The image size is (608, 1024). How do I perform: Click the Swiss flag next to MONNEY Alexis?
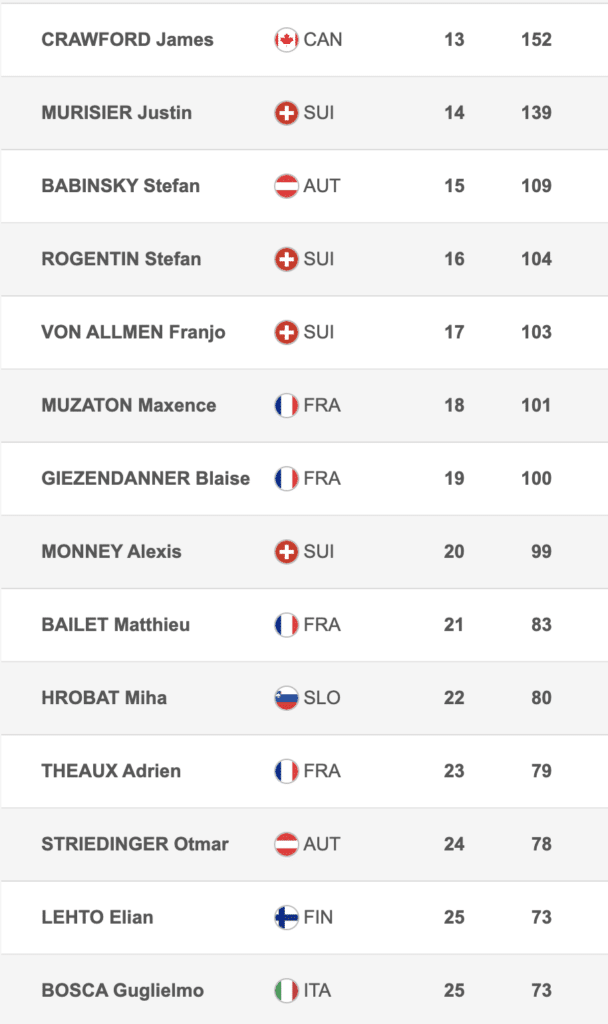click(286, 551)
